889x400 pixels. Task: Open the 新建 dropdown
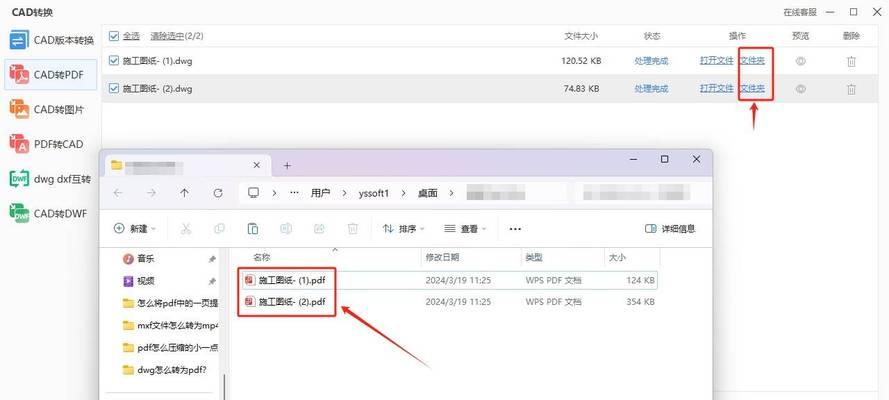136,229
